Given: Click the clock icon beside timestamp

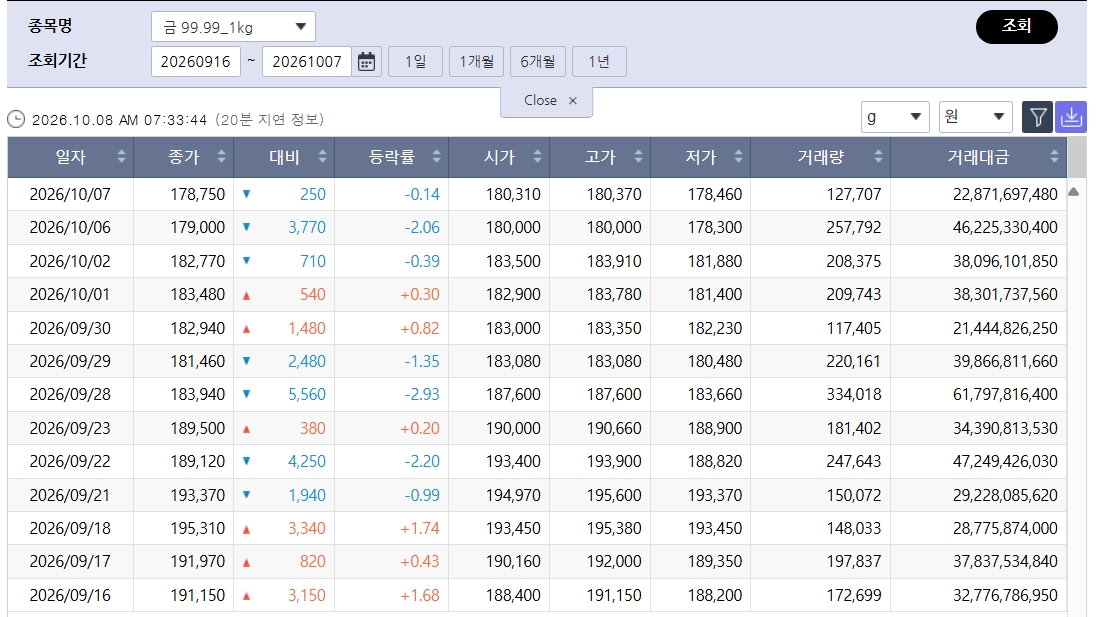Looking at the screenshot, I should [x=16, y=119].
